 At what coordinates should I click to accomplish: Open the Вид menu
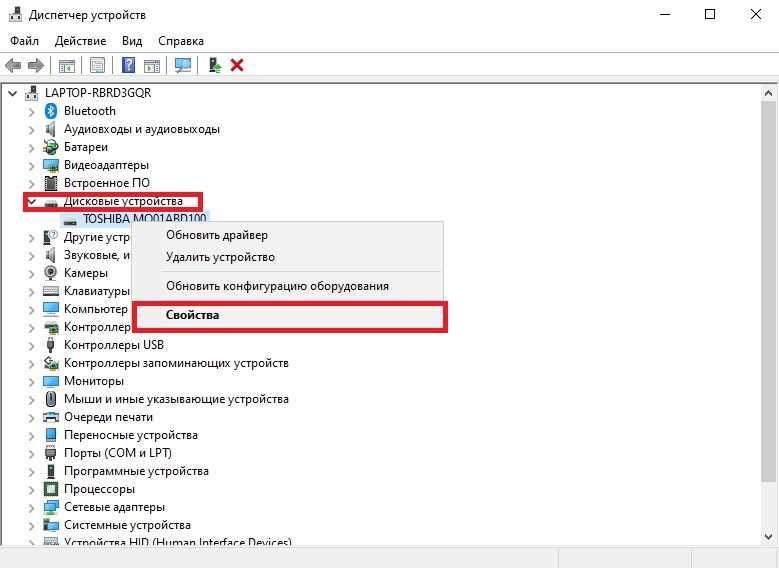coord(132,41)
